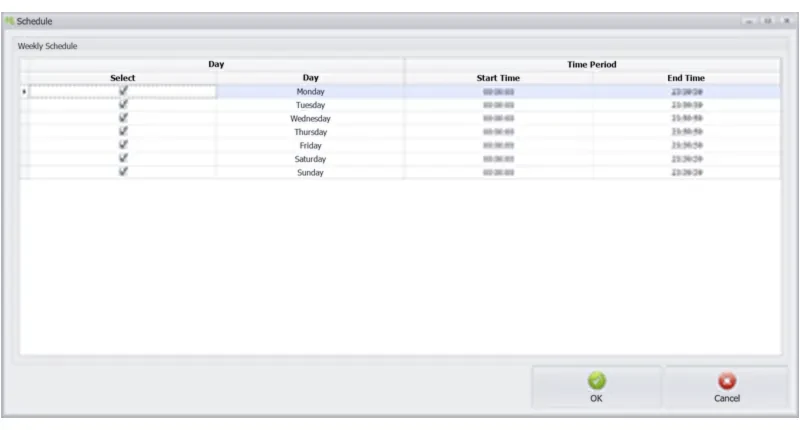The image size is (800, 430).
Task: Select the Monday day cell
Action: [310, 92]
